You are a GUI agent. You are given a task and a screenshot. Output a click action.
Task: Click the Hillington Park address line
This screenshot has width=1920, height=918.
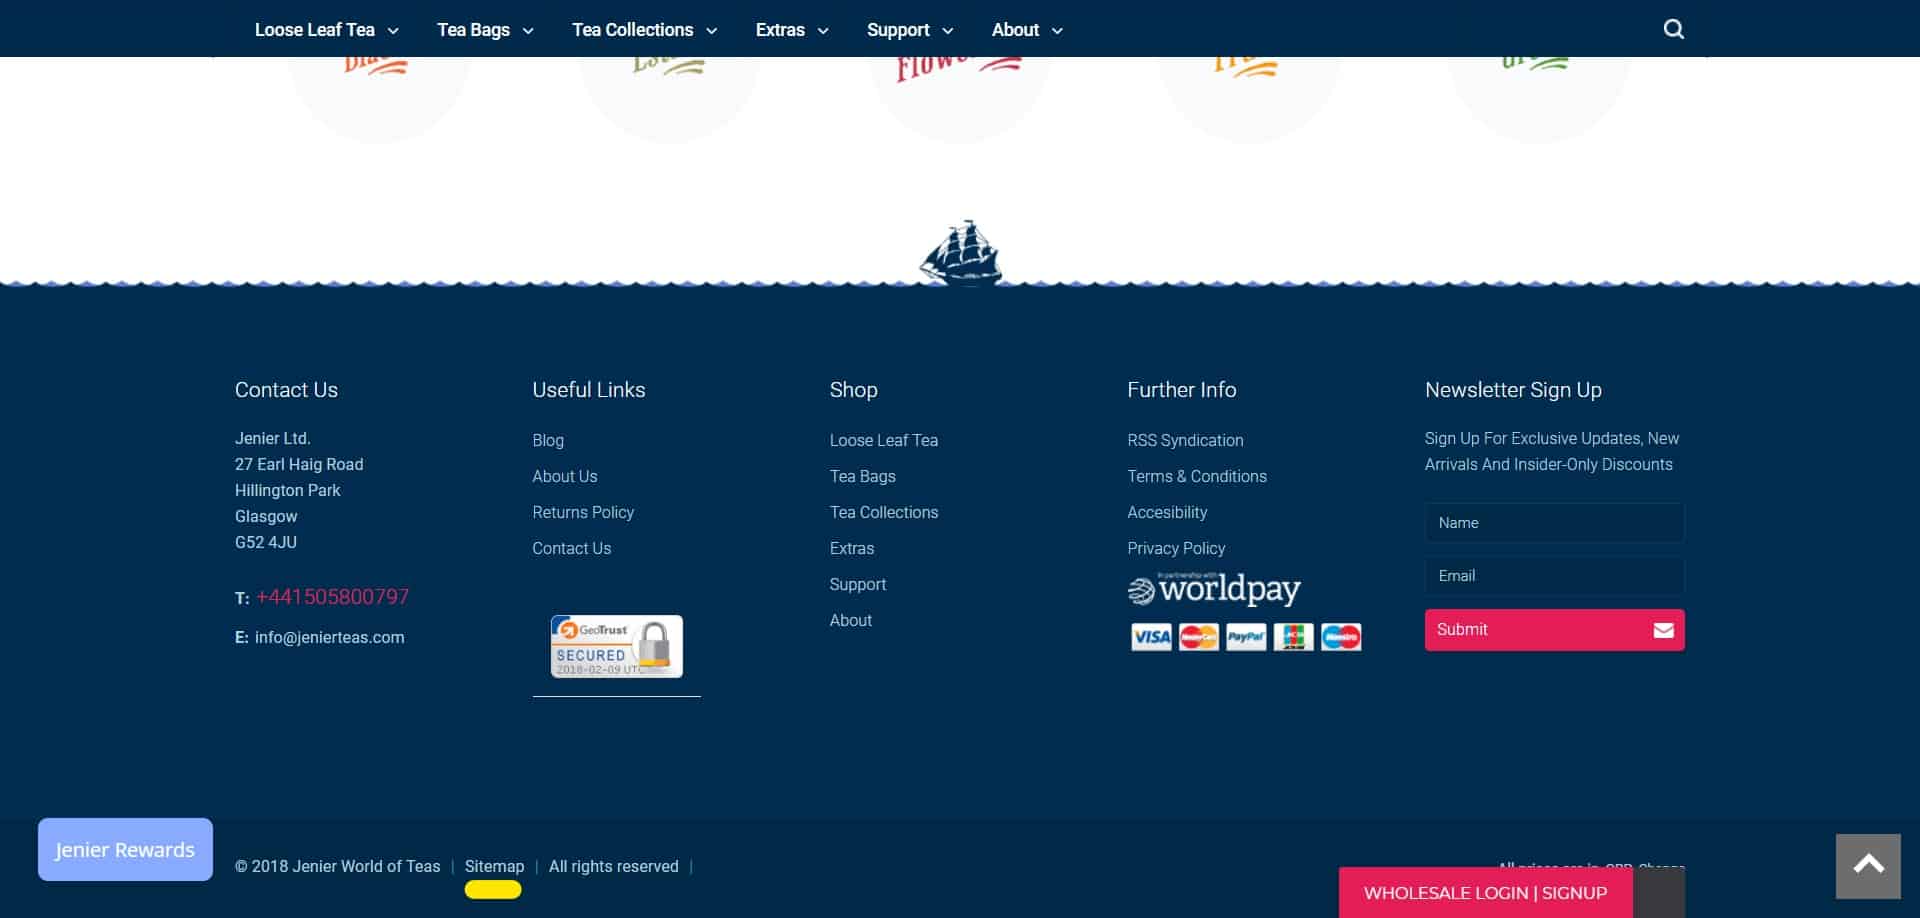point(287,491)
